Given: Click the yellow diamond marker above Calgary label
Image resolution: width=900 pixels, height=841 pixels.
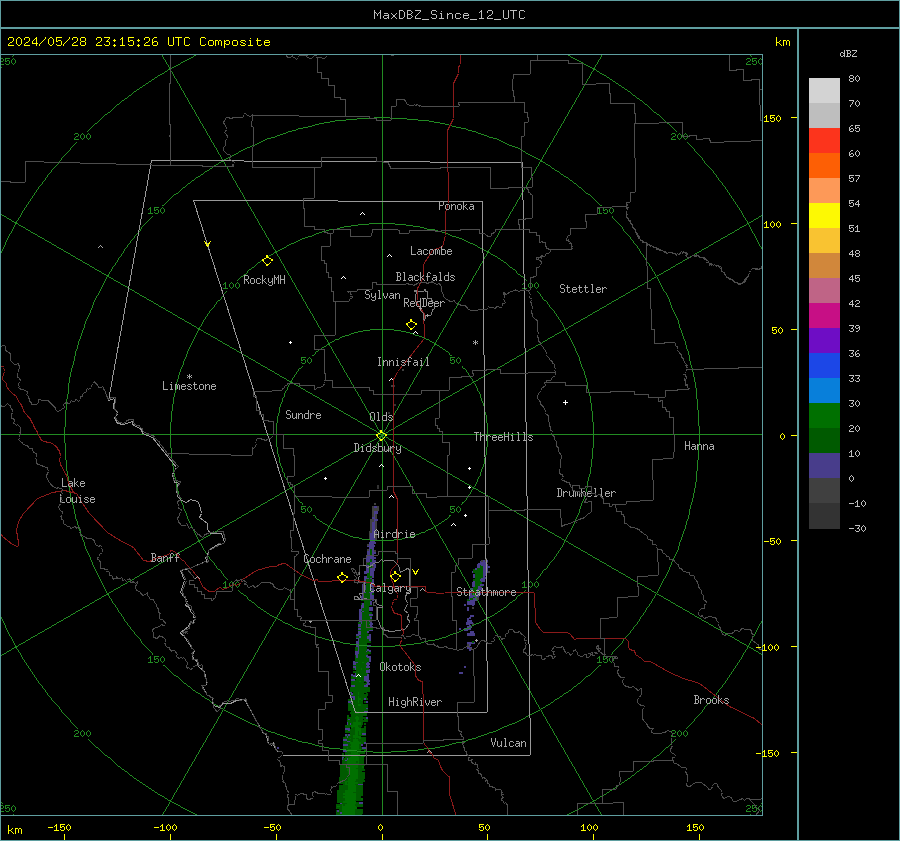Looking at the screenshot, I should coord(395,576).
